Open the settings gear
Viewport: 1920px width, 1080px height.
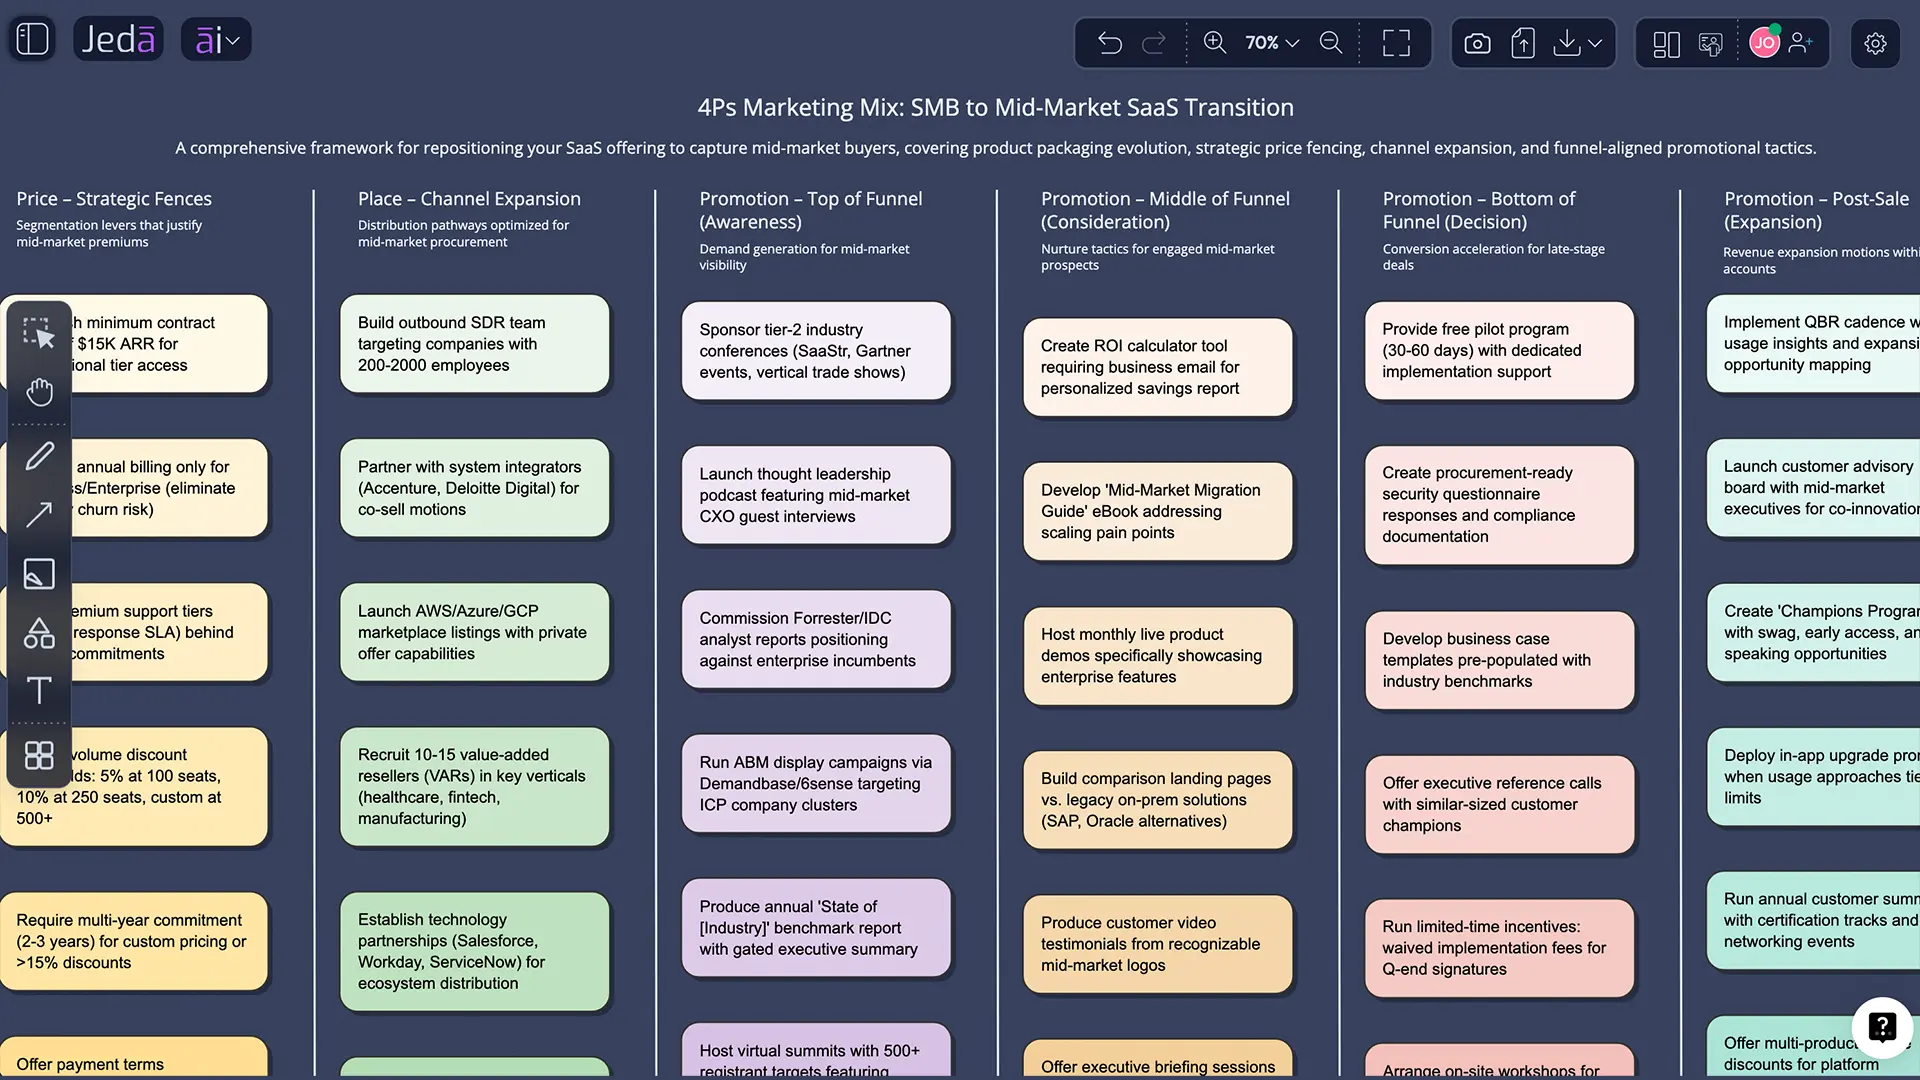tap(1875, 43)
